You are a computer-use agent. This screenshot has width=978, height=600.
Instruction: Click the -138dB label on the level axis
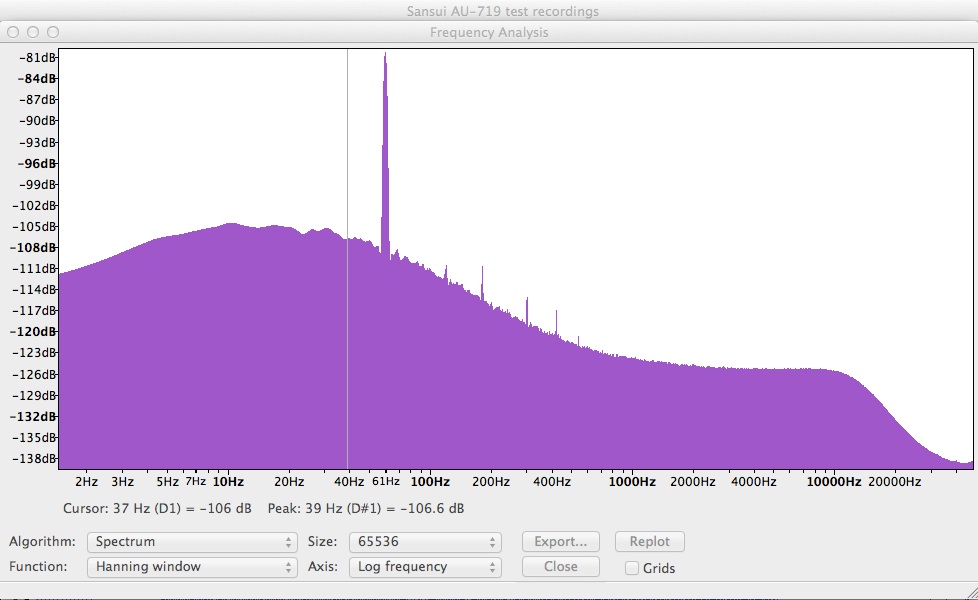34,458
